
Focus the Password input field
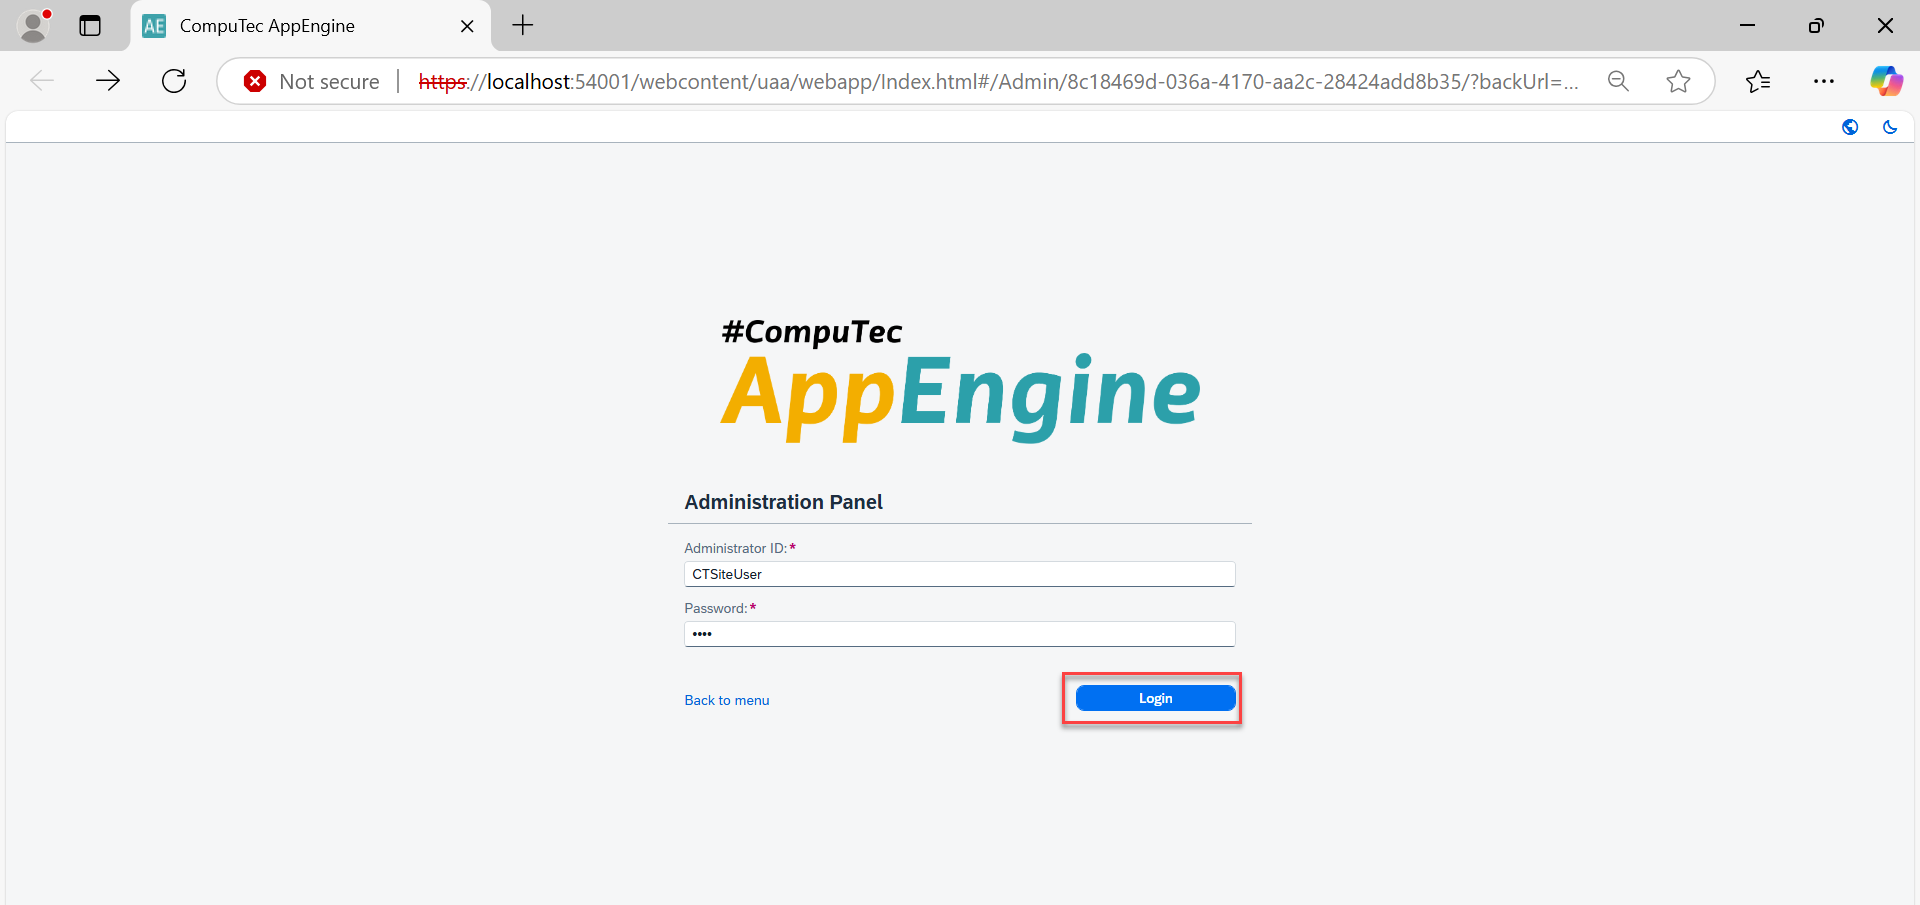click(959, 634)
